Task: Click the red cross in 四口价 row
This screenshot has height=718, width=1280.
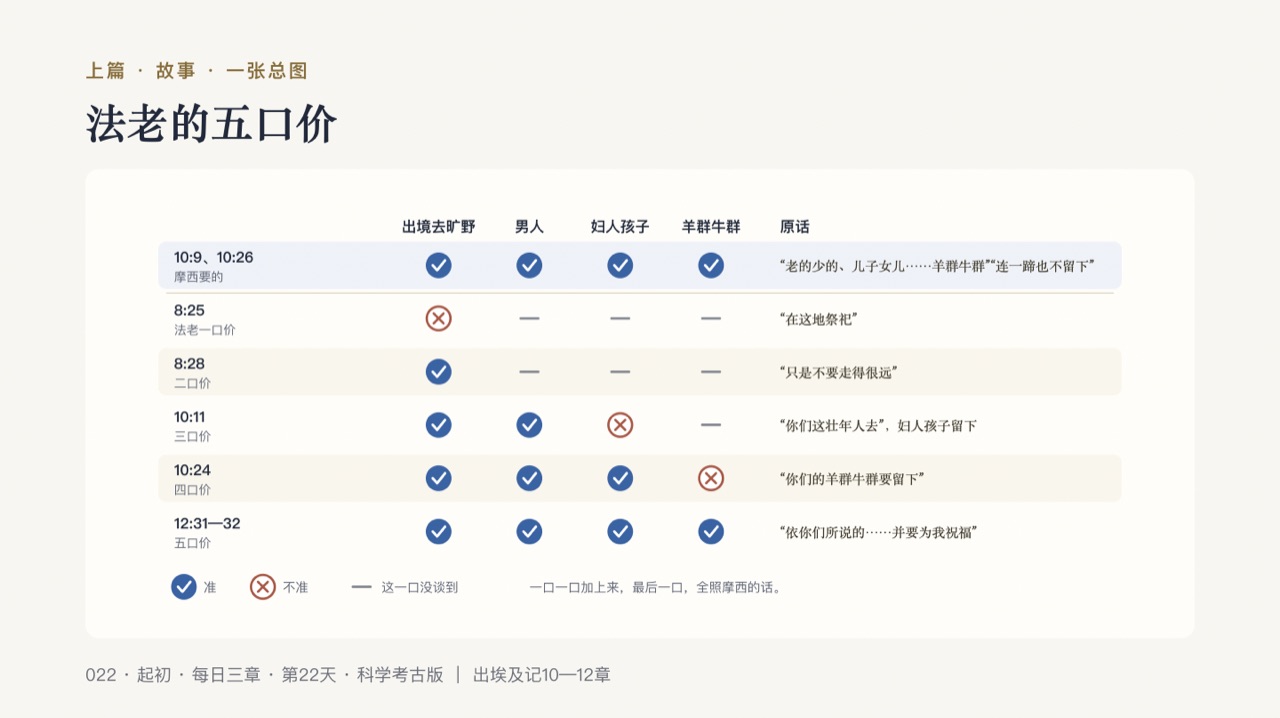Action: pyautogui.click(x=711, y=478)
